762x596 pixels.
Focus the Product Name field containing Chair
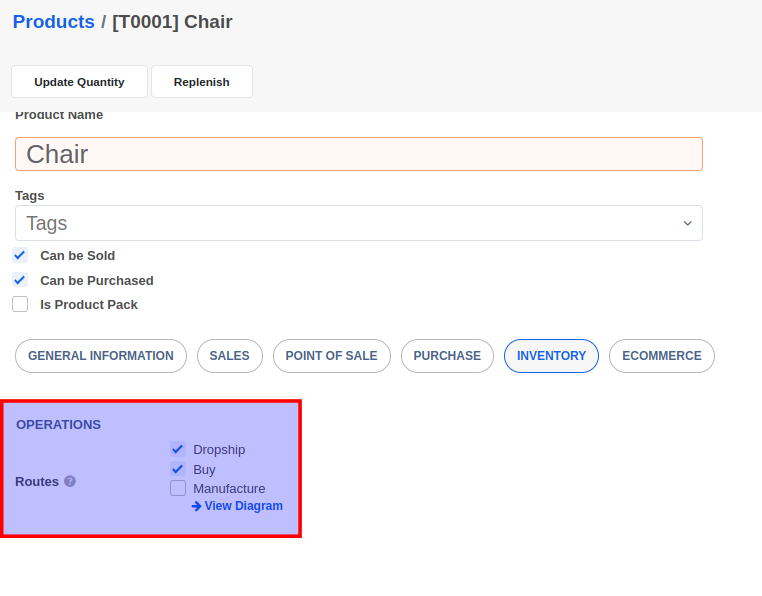[358, 154]
